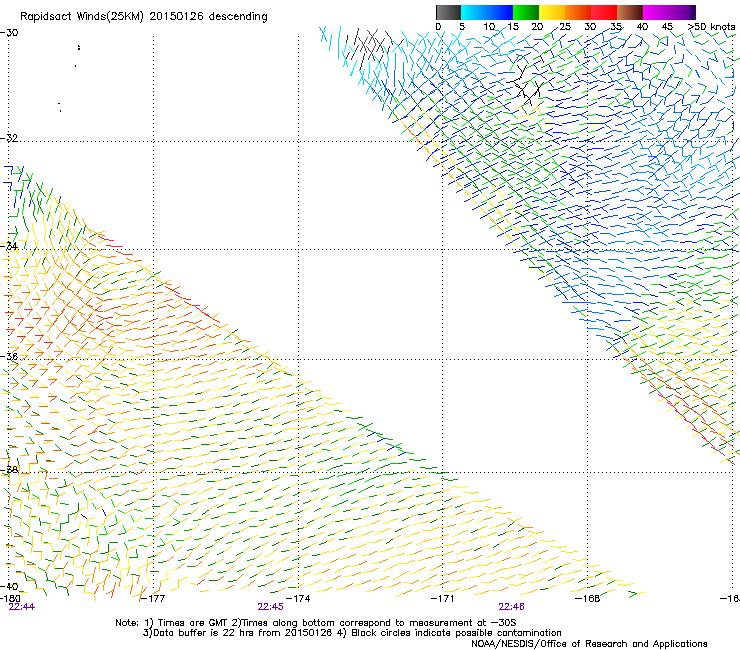This screenshot has width=740, height=650.
Task: Click the 22:44 purple time marker
Action: 22,607
